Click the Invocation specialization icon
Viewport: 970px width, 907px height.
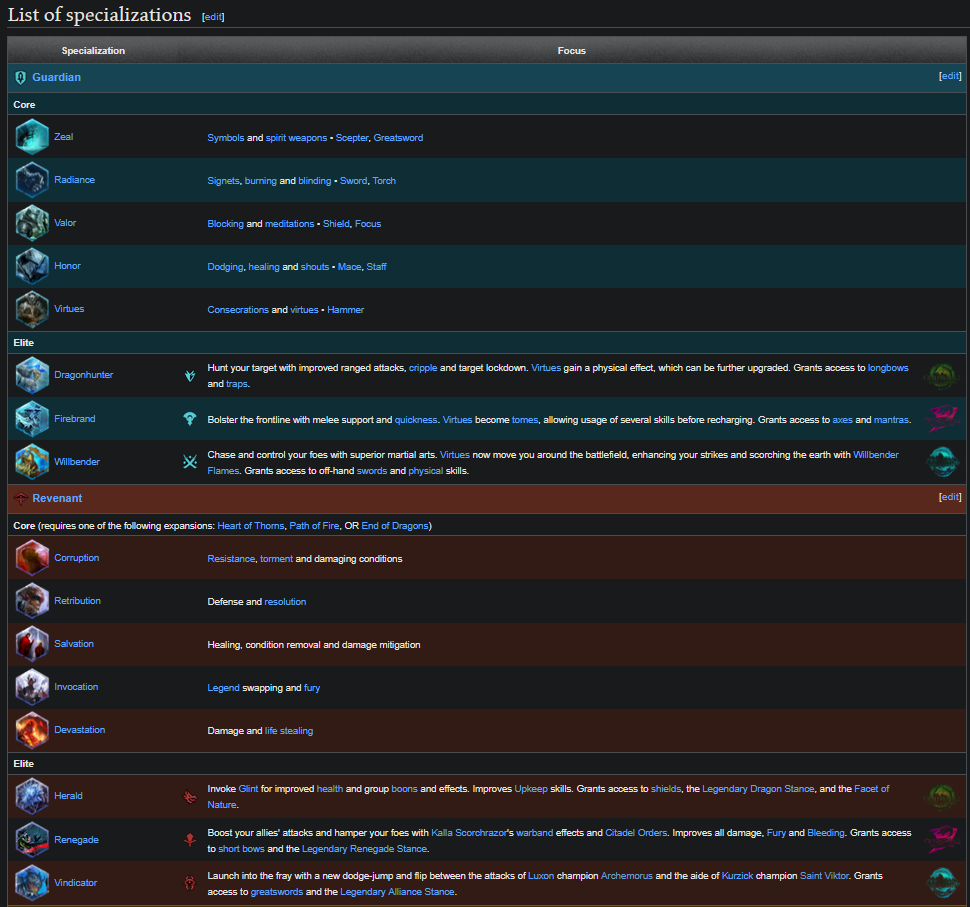32,687
